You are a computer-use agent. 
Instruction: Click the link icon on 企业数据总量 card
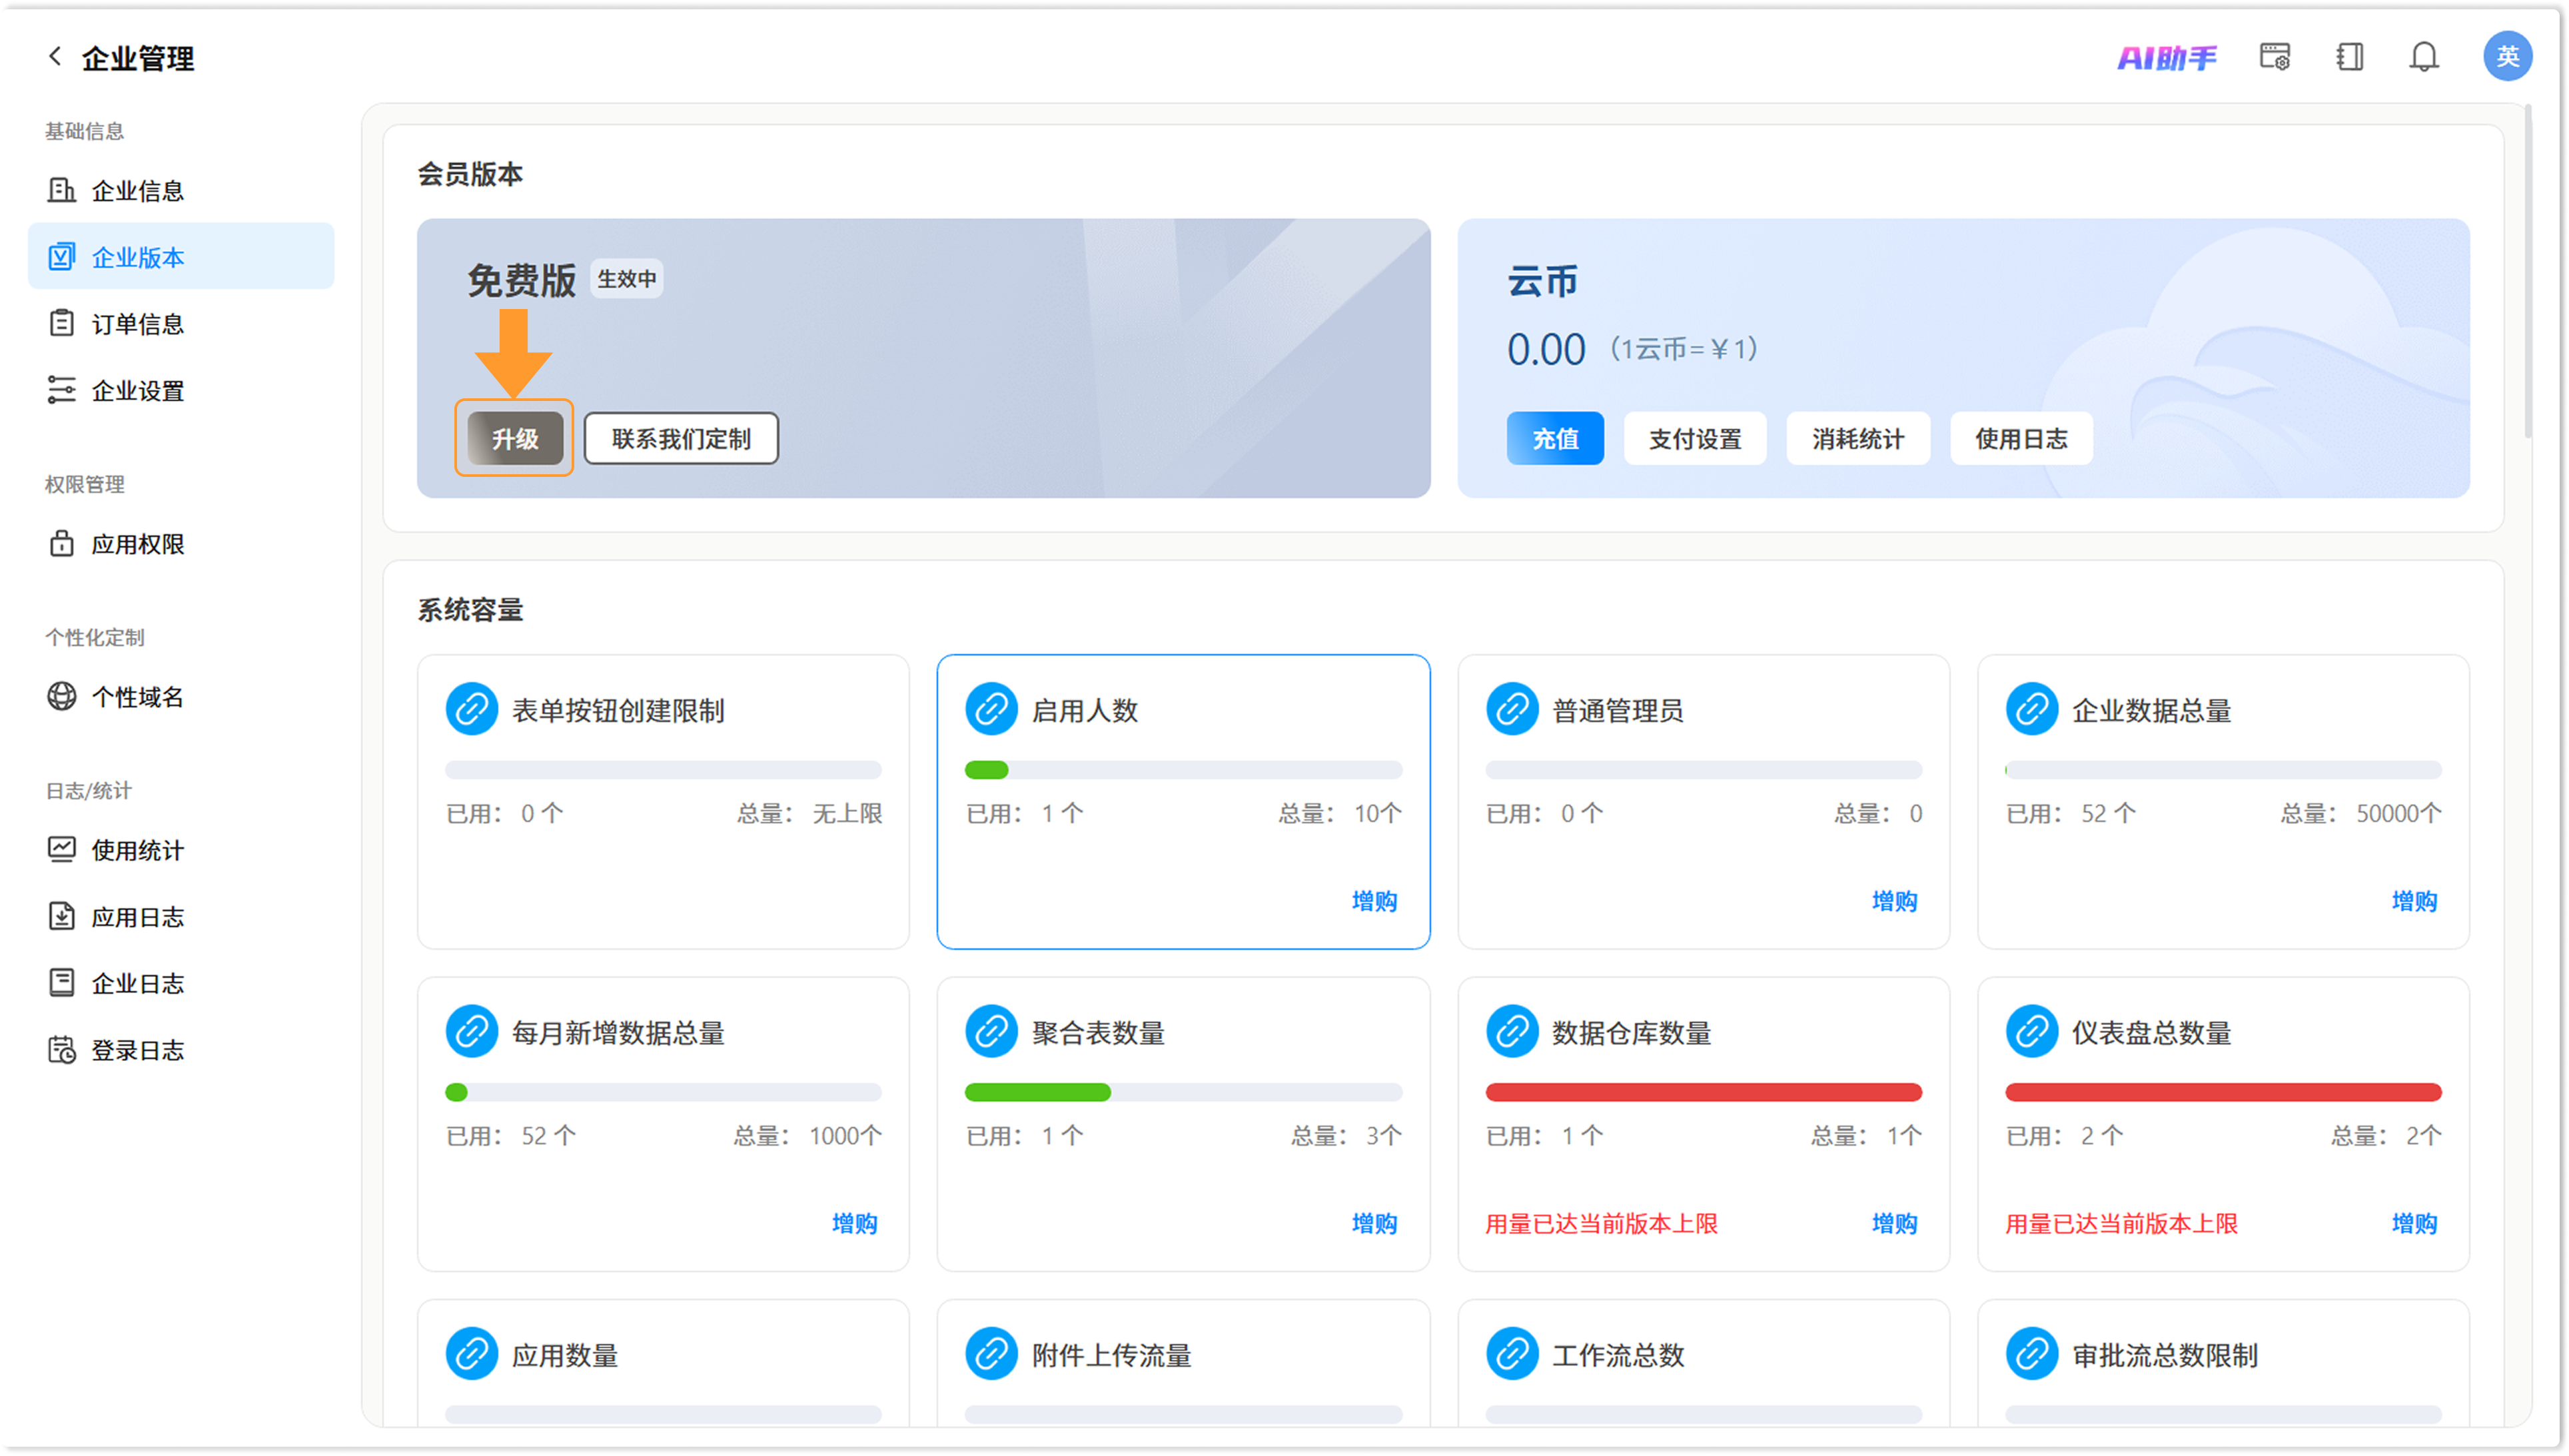pos(2032,710)
